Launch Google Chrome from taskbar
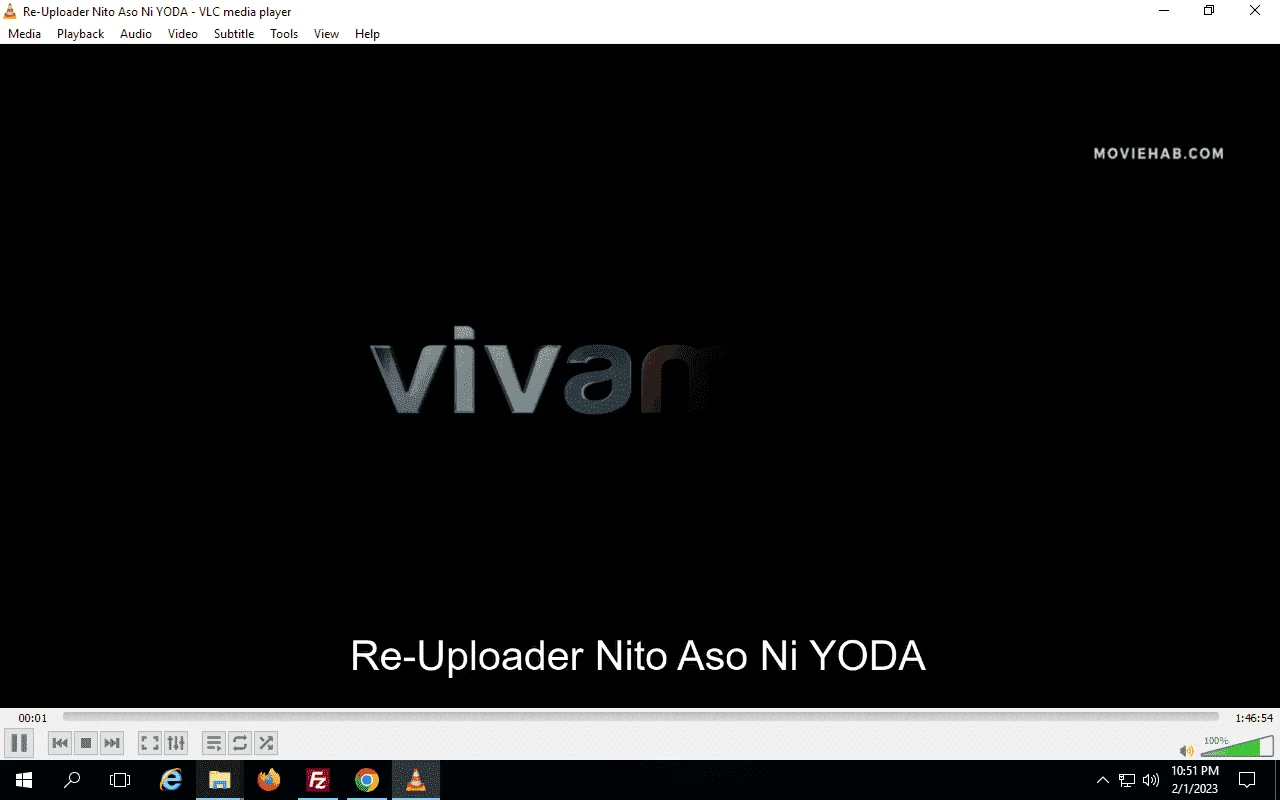The height and width of the screenshot is (800, 1280). click(367, 780)
